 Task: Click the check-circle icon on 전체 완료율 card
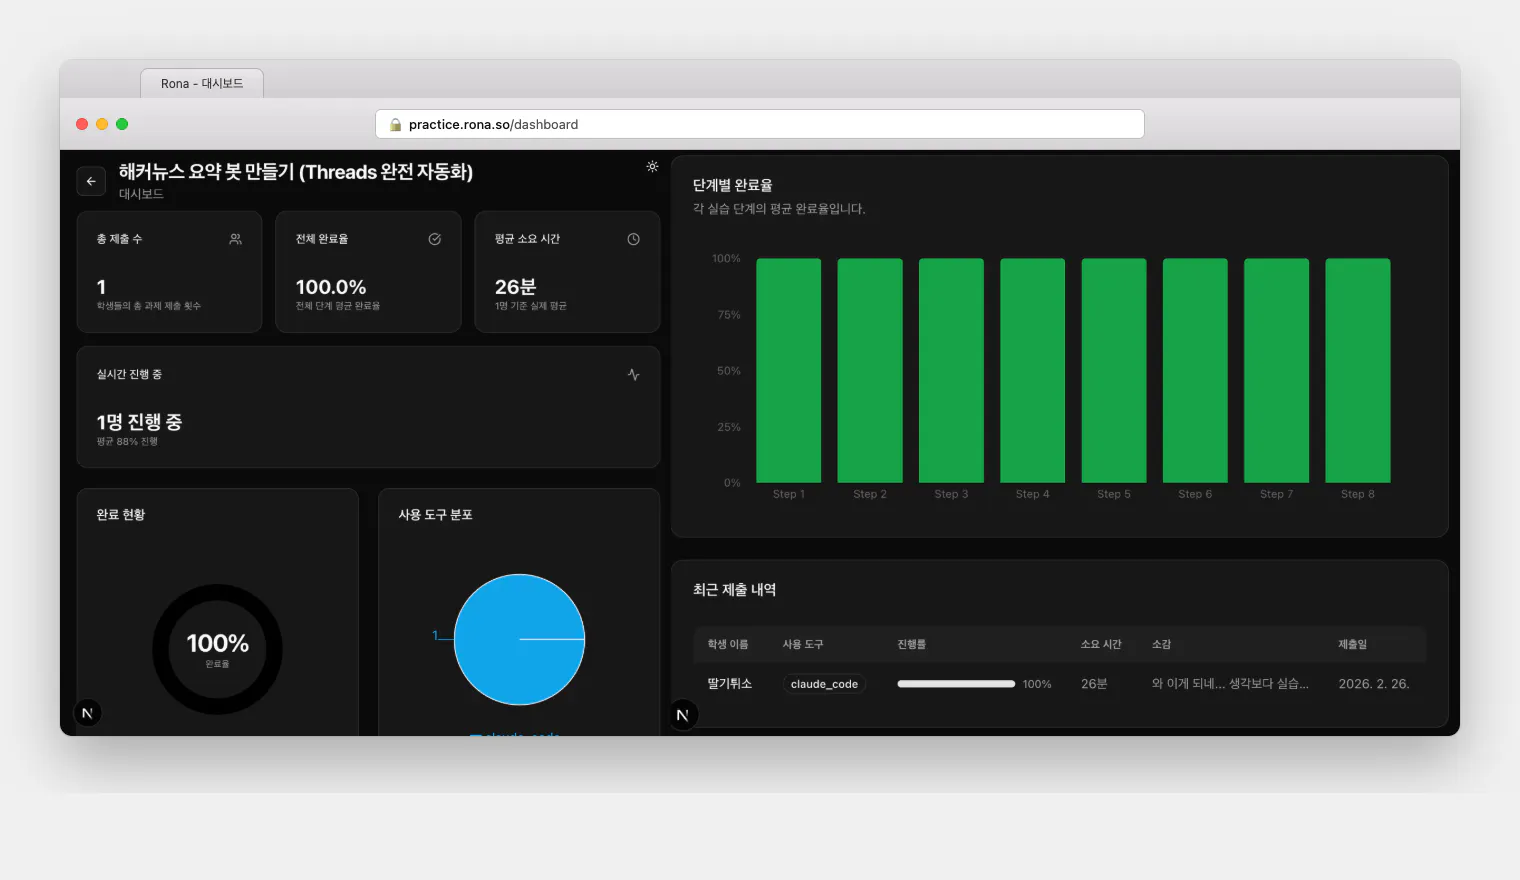tap(435, 239)
